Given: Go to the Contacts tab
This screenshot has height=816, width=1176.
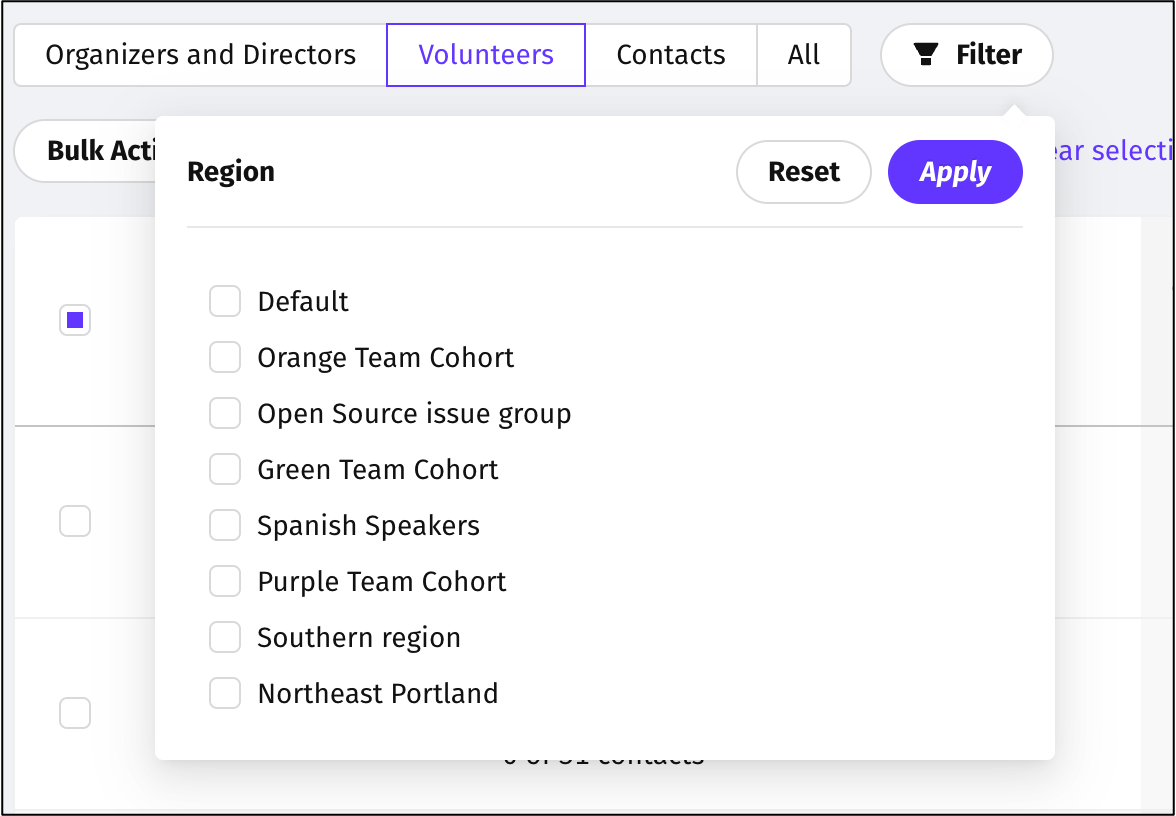Looking at the screenshot, I should point(671,54).
